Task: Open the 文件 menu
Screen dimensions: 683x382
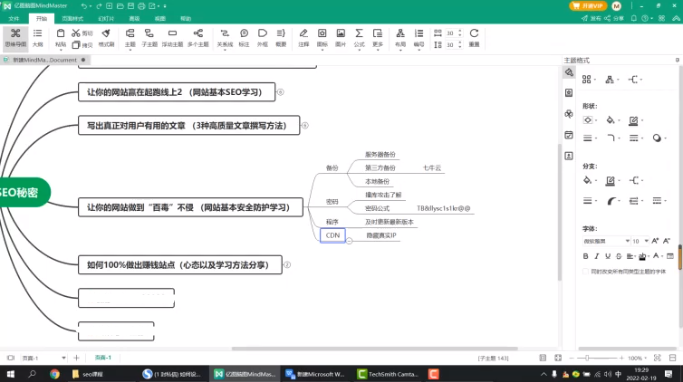Action: point(14,18)
